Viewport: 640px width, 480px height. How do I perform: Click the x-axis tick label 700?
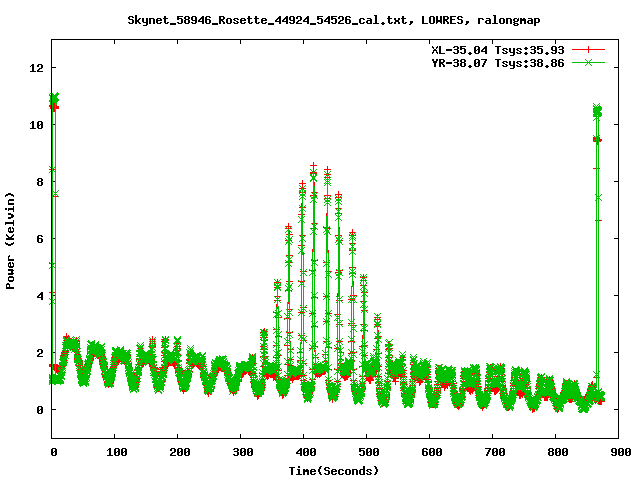[x=495, y=452]
